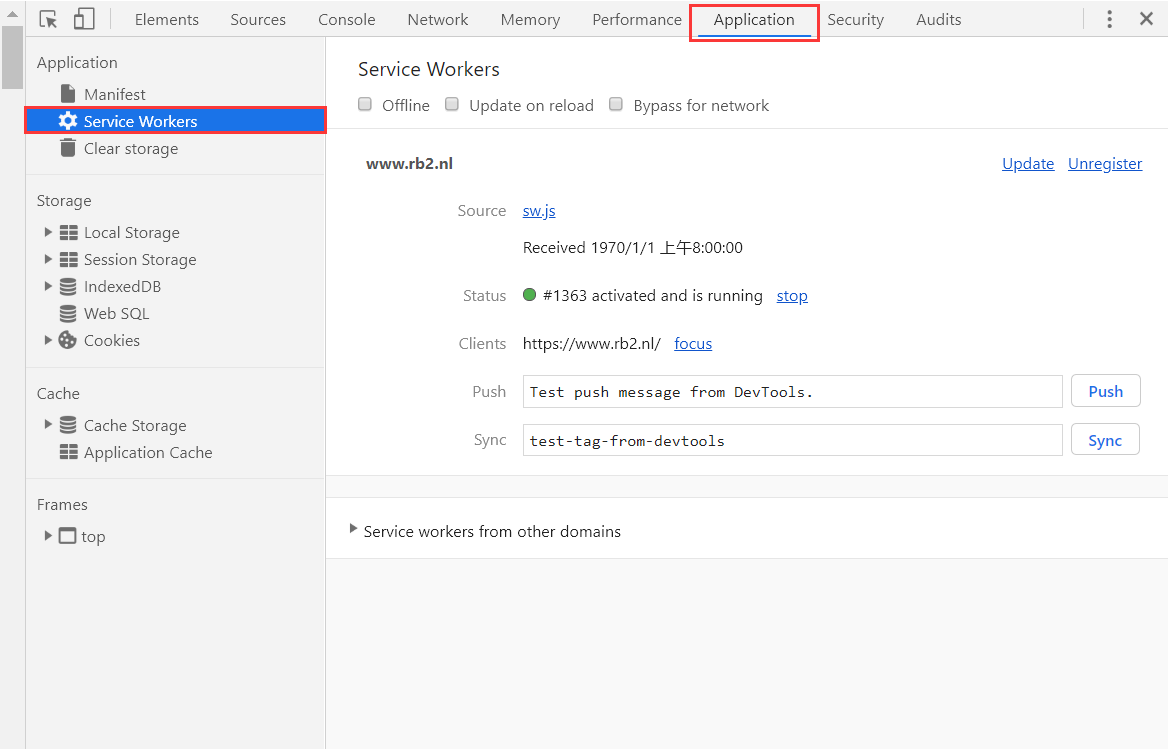Click the Sync button

tap(1105, 439)
